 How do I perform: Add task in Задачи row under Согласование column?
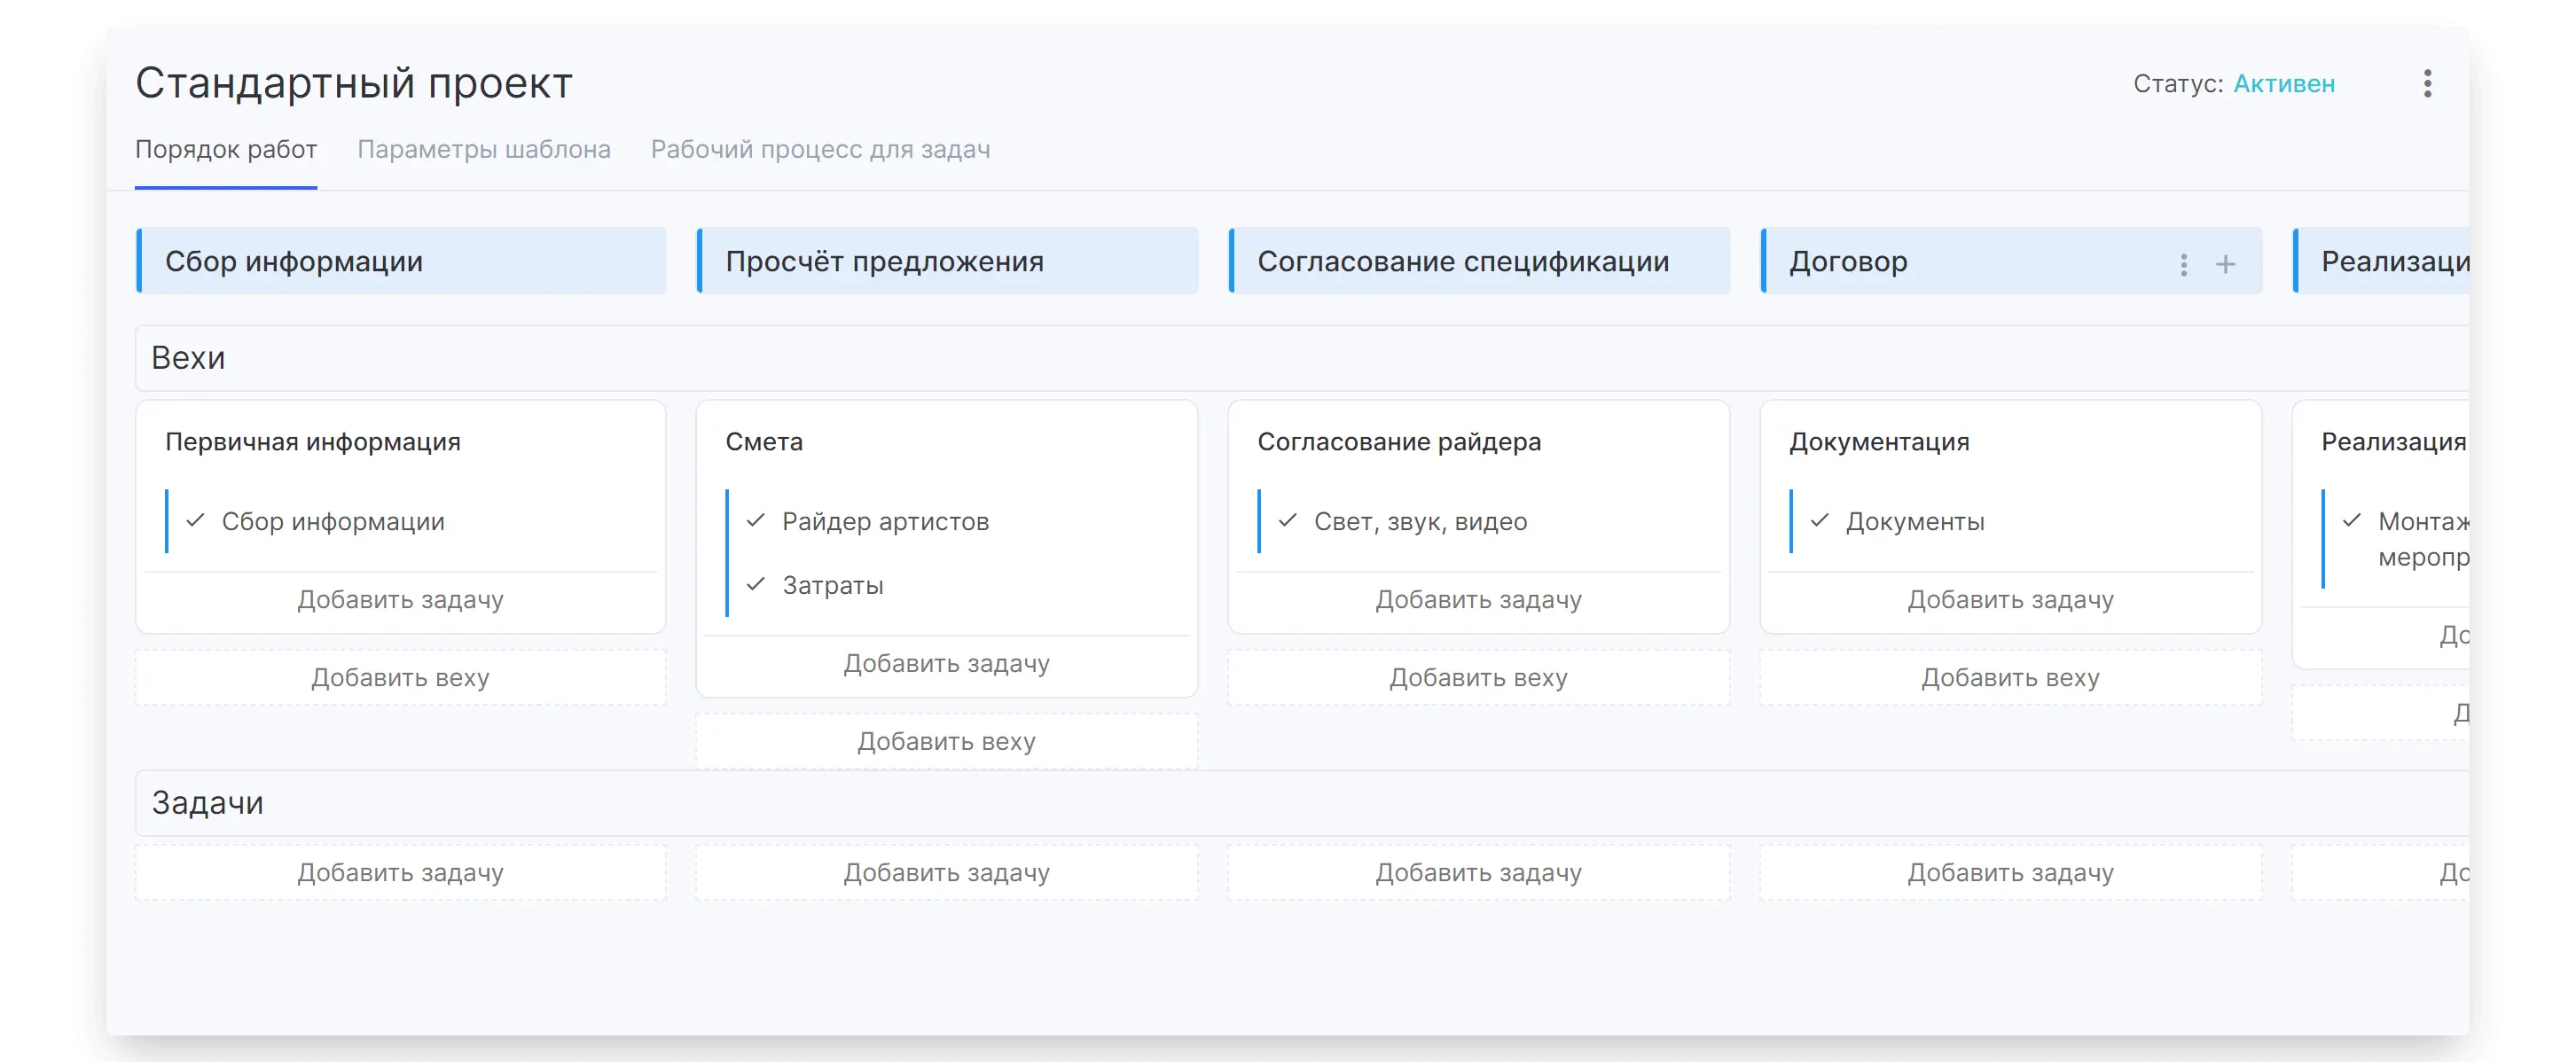(1478, 873)
